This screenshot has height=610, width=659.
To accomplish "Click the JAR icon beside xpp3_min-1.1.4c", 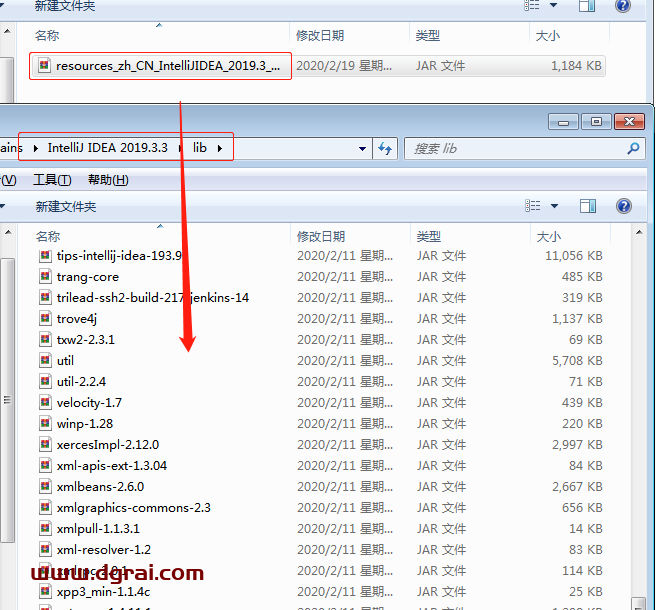I will coord(45,592).
